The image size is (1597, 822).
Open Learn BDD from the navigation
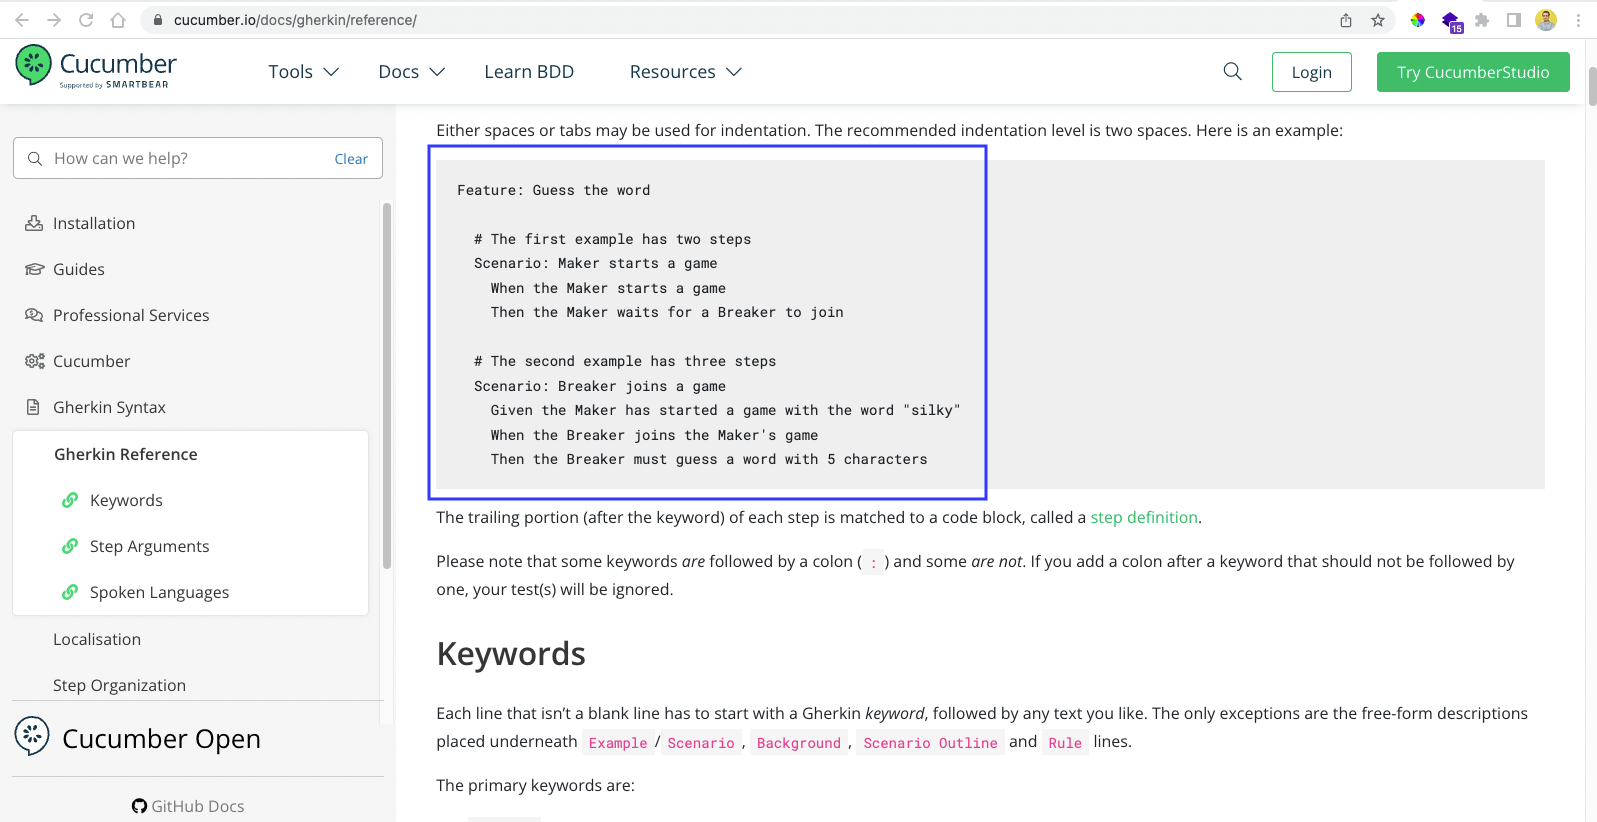(529, 72)
